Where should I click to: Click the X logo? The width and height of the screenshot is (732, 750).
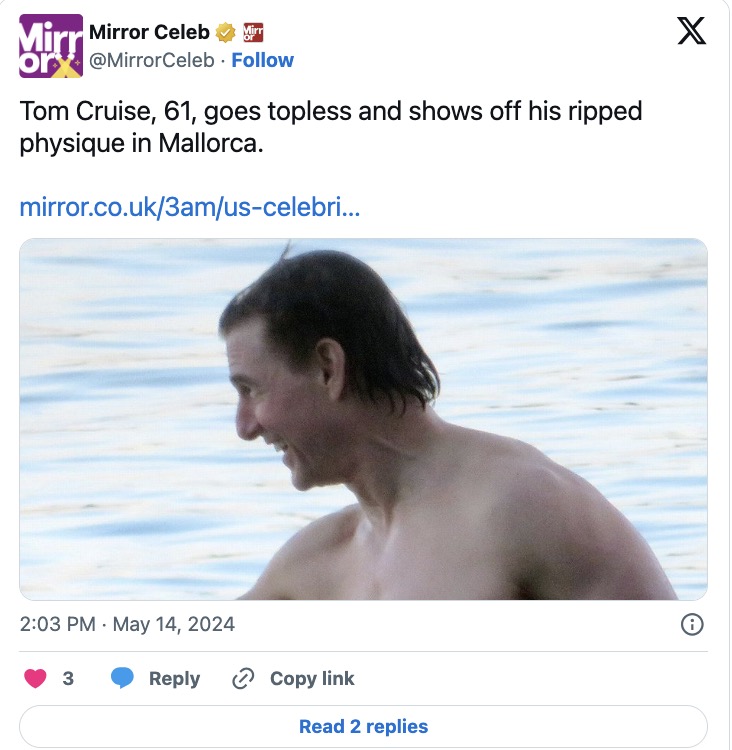691,30
